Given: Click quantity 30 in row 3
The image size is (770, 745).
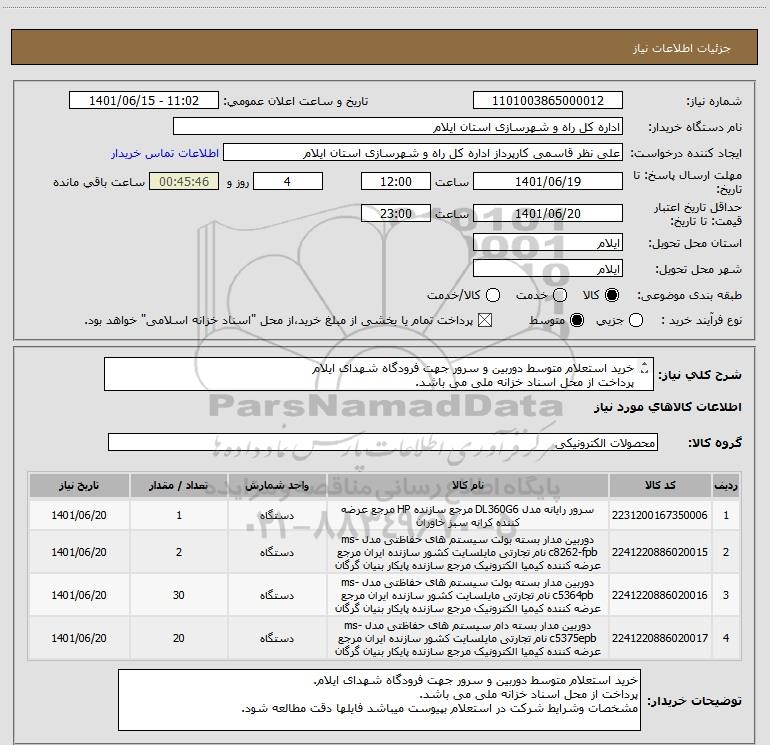Looking at the screenshot, I should click(179, 595).
